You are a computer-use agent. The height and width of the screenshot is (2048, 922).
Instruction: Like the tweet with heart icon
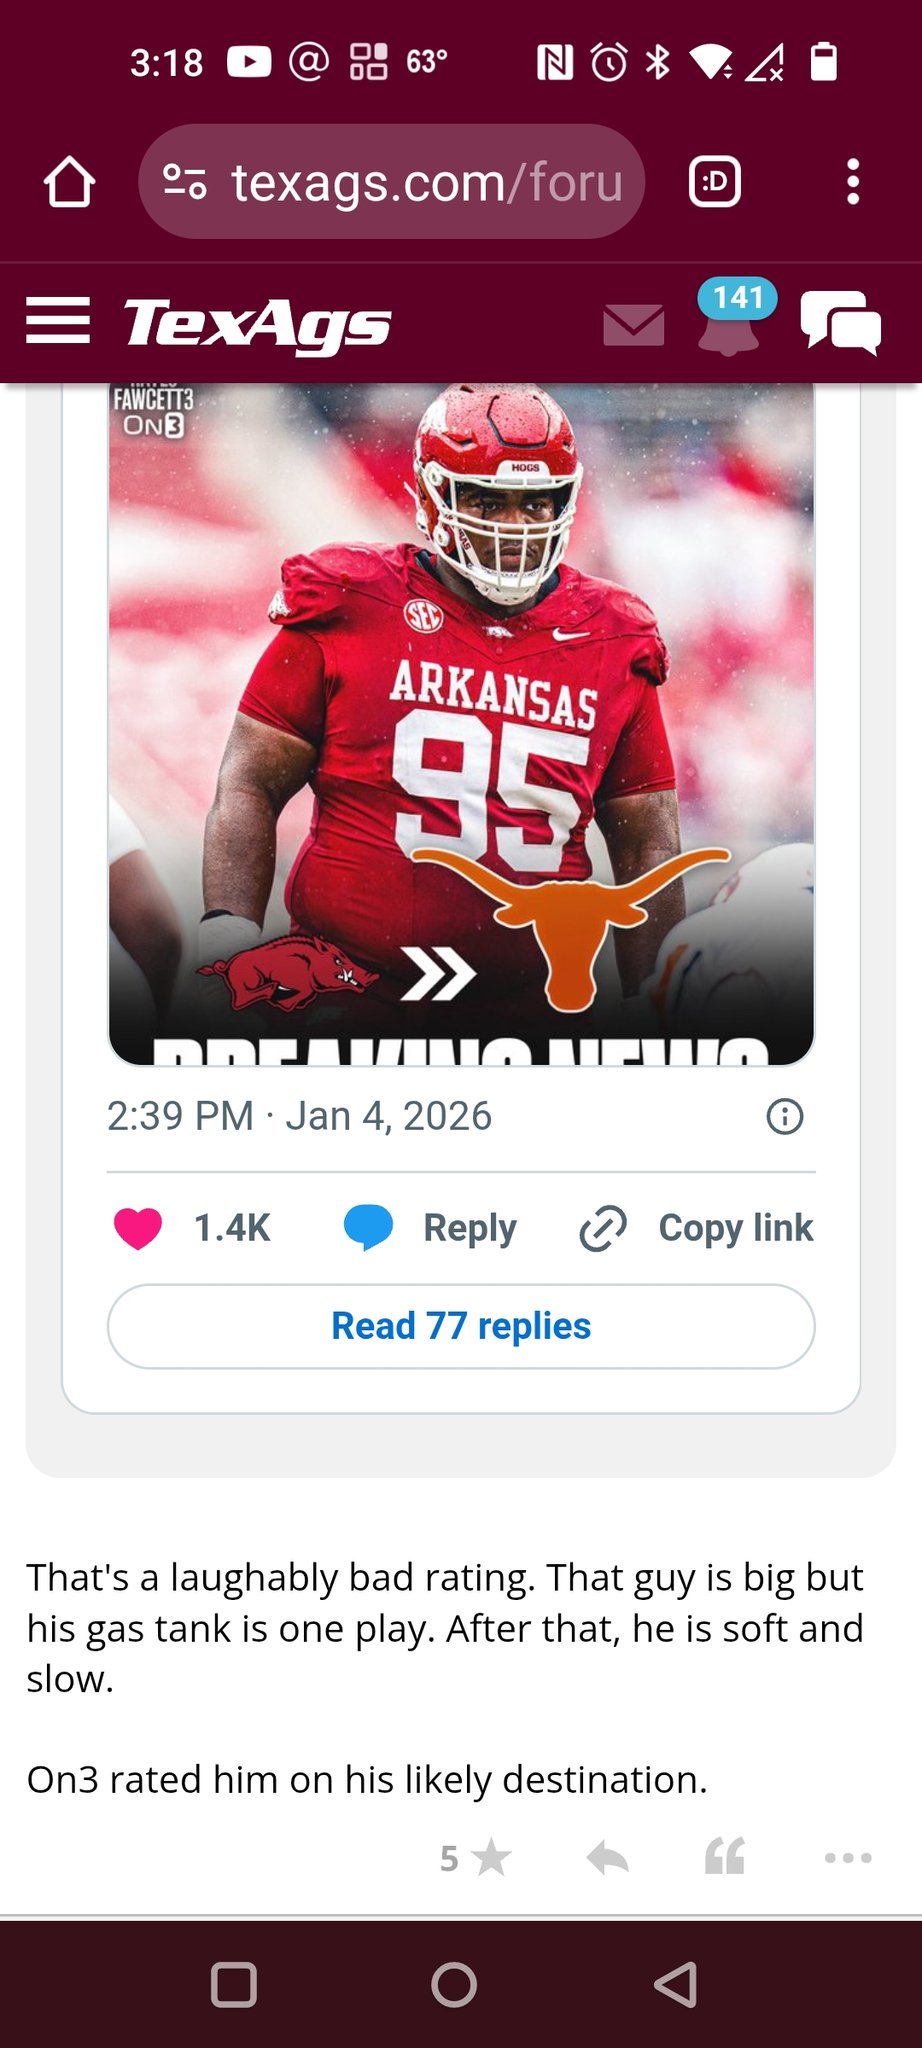(138, 1228)
